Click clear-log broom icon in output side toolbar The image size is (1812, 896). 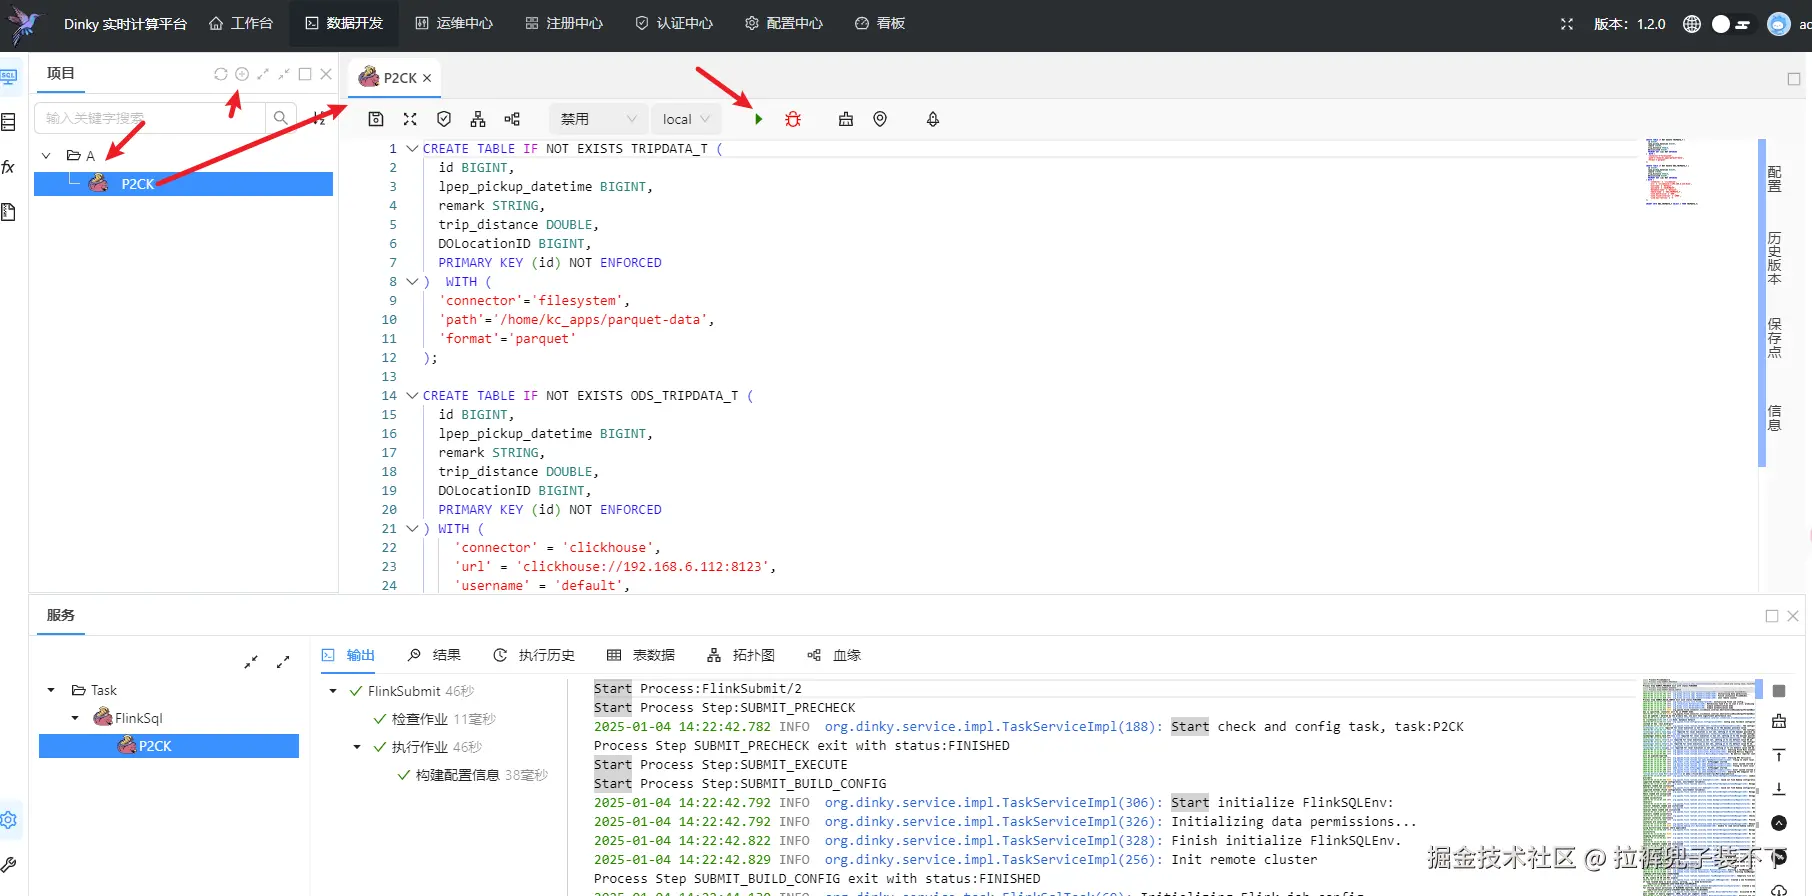[1779, 721]
